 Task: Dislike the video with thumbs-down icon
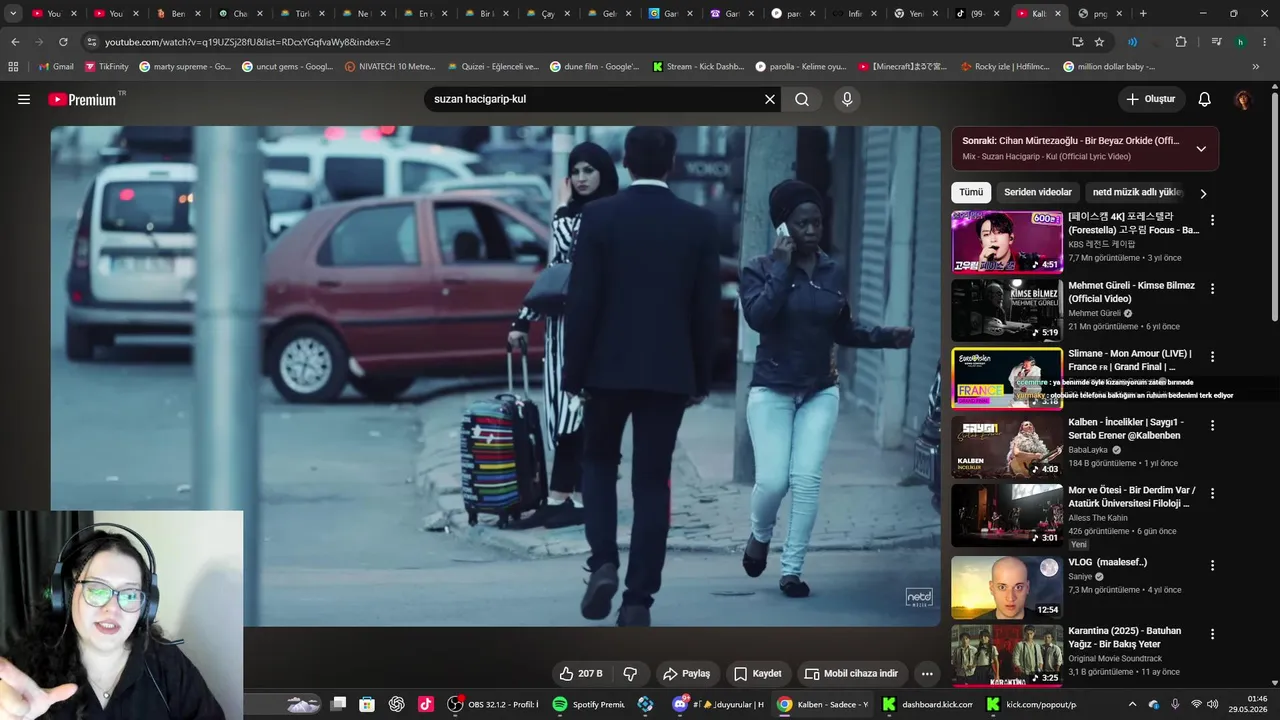(630, 674)
